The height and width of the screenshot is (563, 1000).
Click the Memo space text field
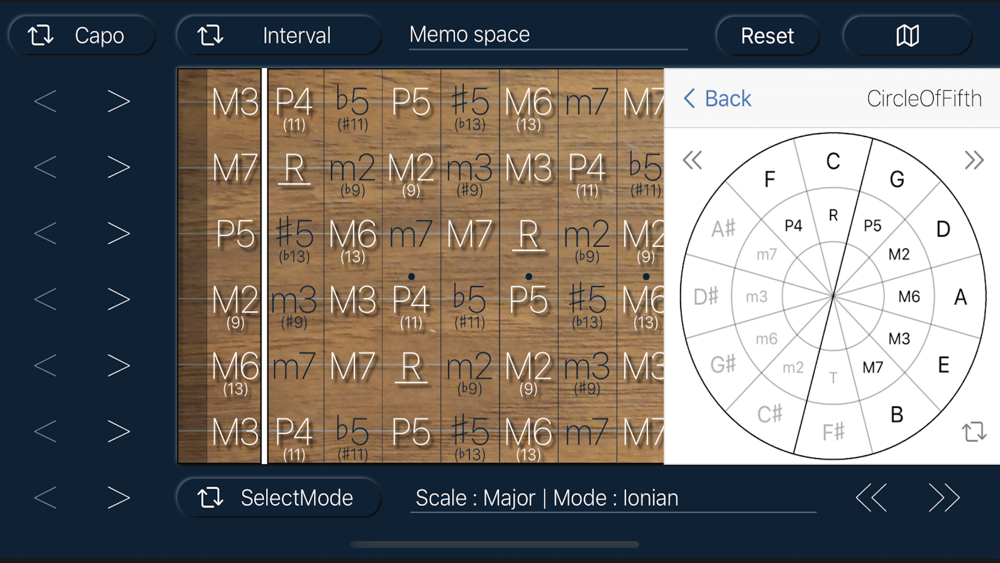pyautogui.click(x=548, y=35)
